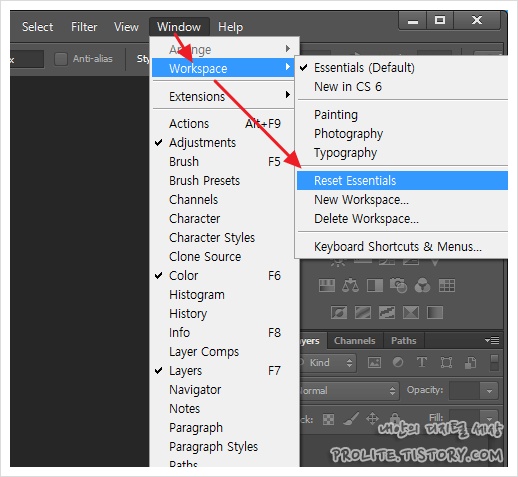Add a Photo Filter adjustment (camera icon)
Viewport: 518px width, 477px height.
click(x=399, y=286)
